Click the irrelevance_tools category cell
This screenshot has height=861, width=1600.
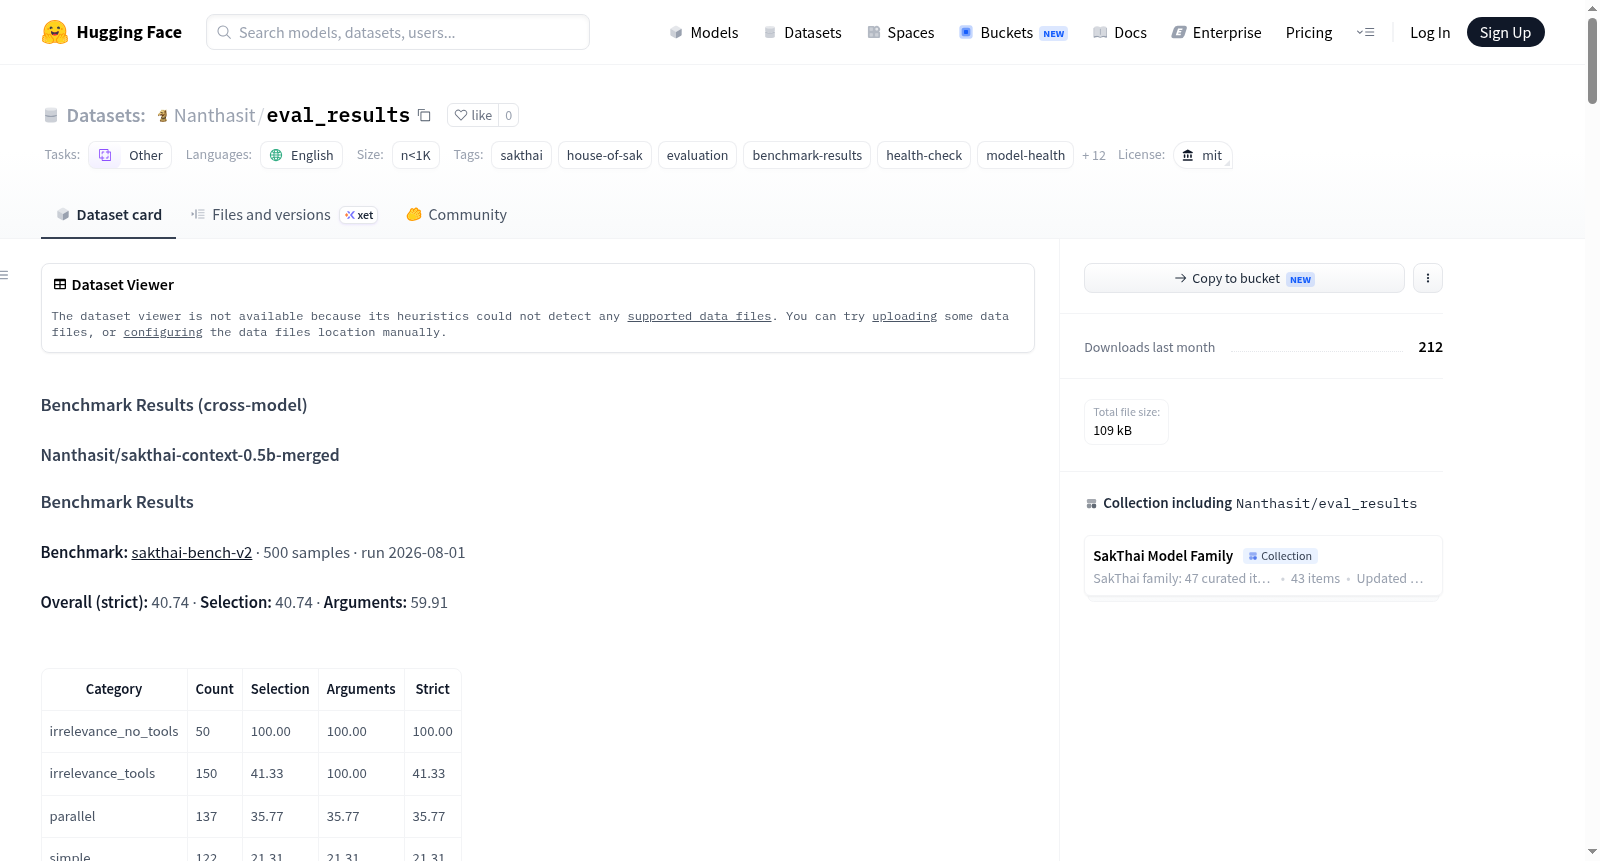point(114,774)
